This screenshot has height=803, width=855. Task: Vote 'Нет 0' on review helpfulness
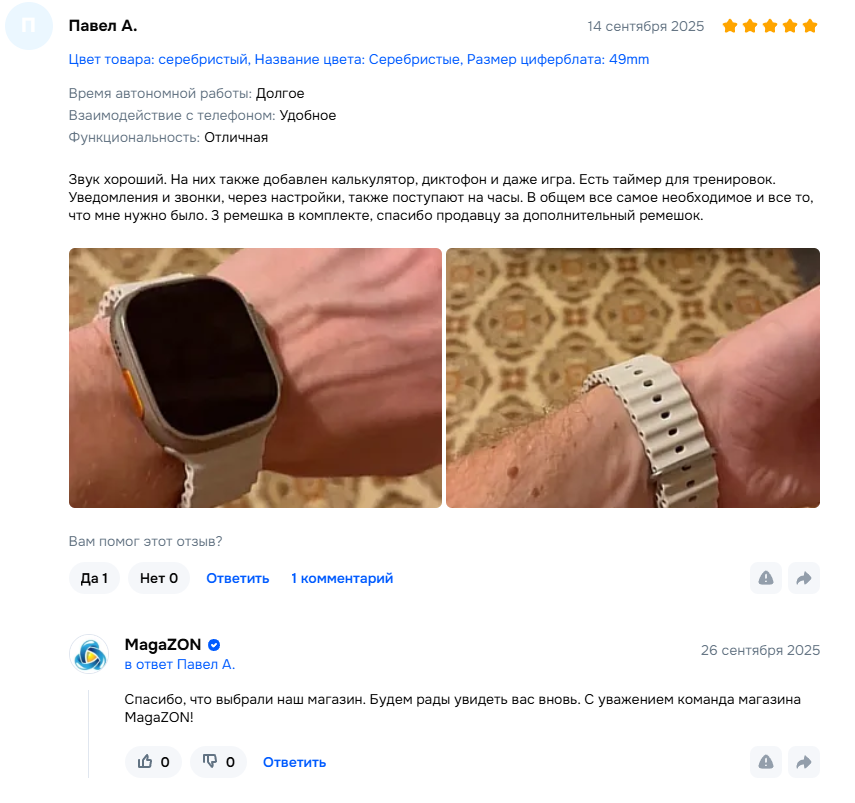159,578
